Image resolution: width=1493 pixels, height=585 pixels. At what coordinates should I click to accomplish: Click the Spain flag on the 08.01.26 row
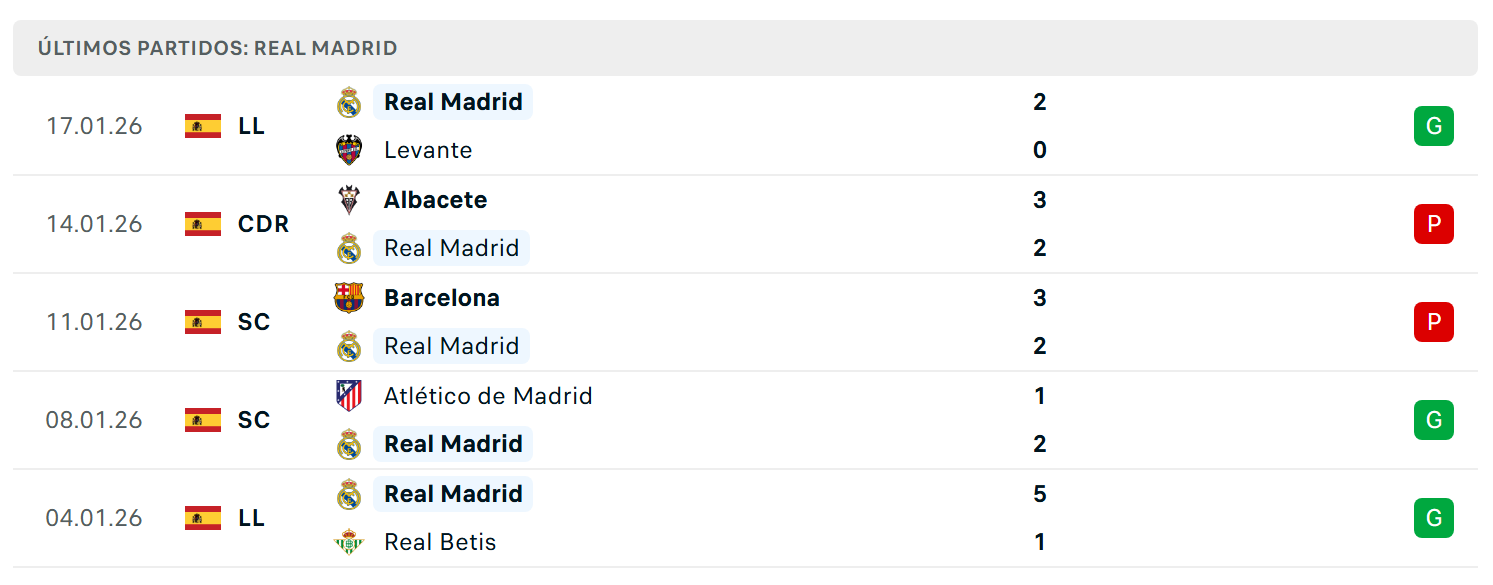pos(203,420)
